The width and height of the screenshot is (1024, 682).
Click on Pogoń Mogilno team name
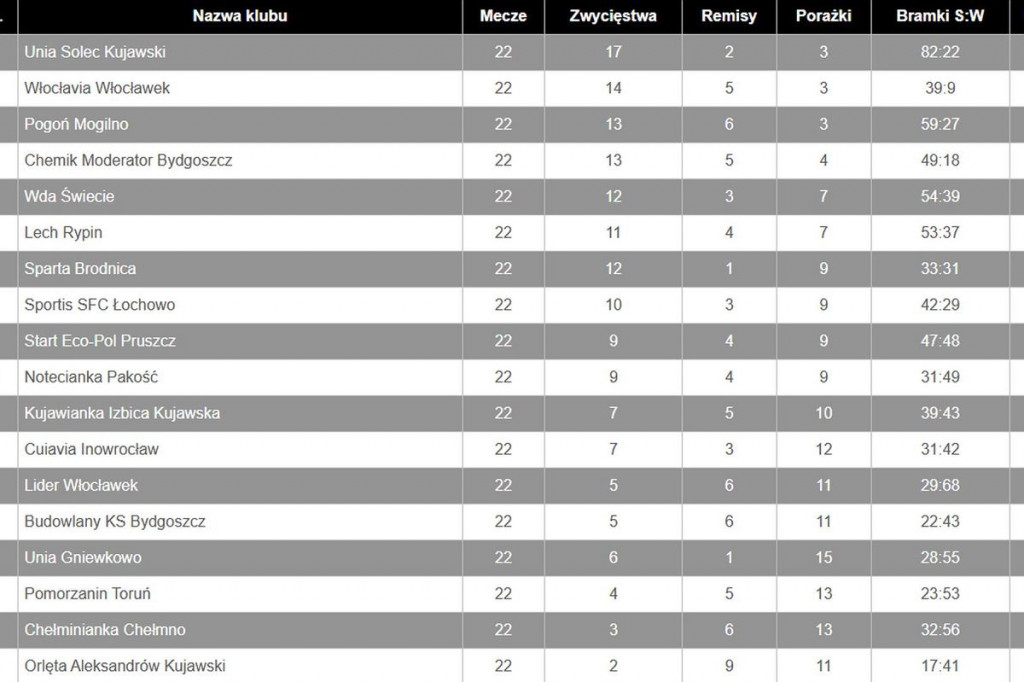click(x=76, y=124)
